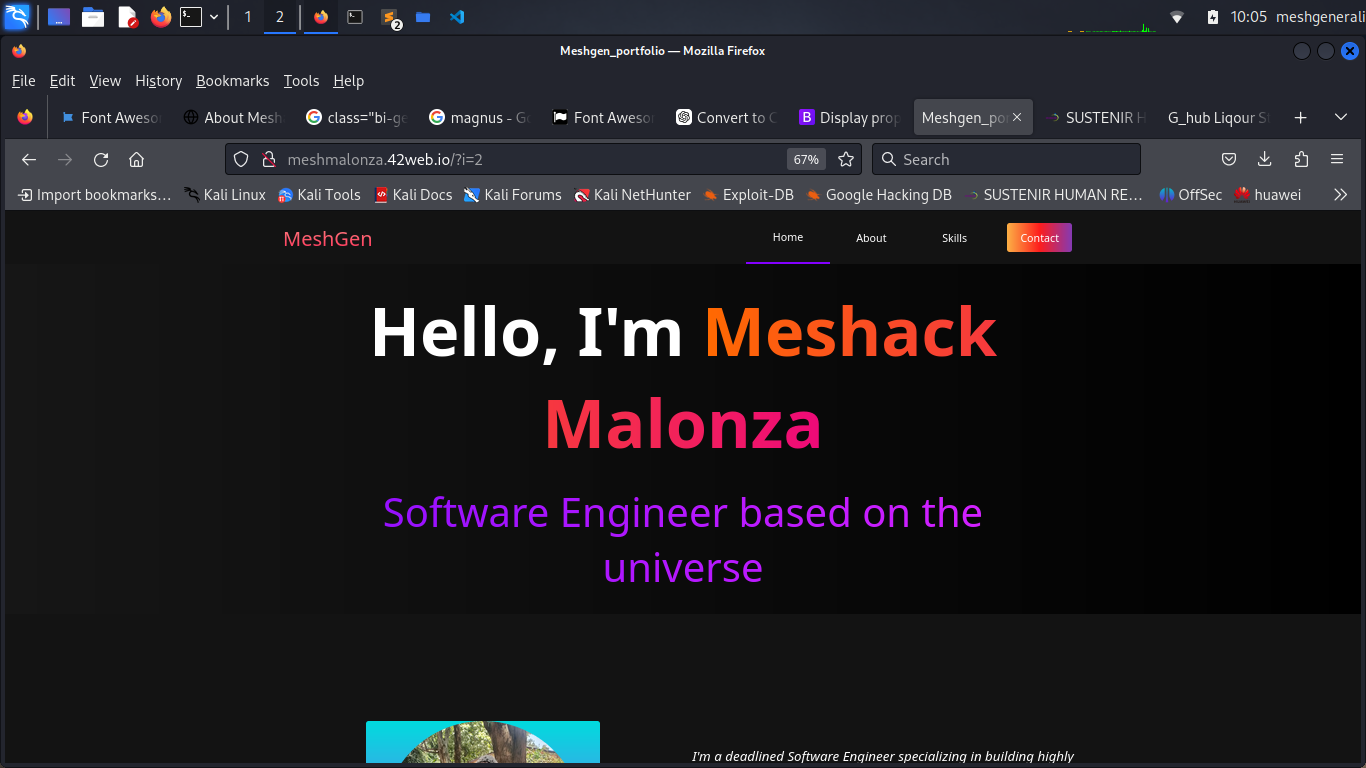Open the Downloads panel
Image resolution: width=1366 pixels, height=768 pixels.
tap(1265, 159)
